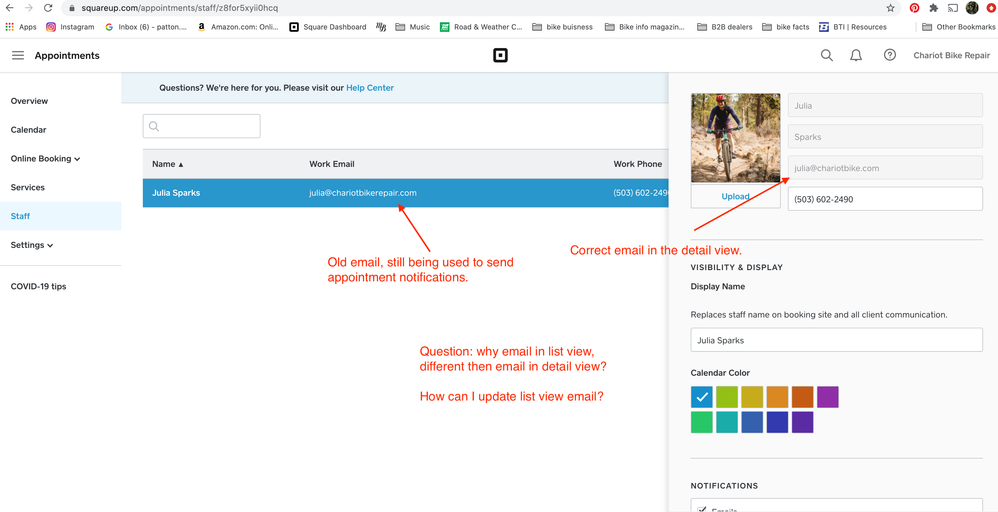Open the Chrome profile avatar
The width and height of the screenshot is (998, 512).
click(x=972, y=8)
